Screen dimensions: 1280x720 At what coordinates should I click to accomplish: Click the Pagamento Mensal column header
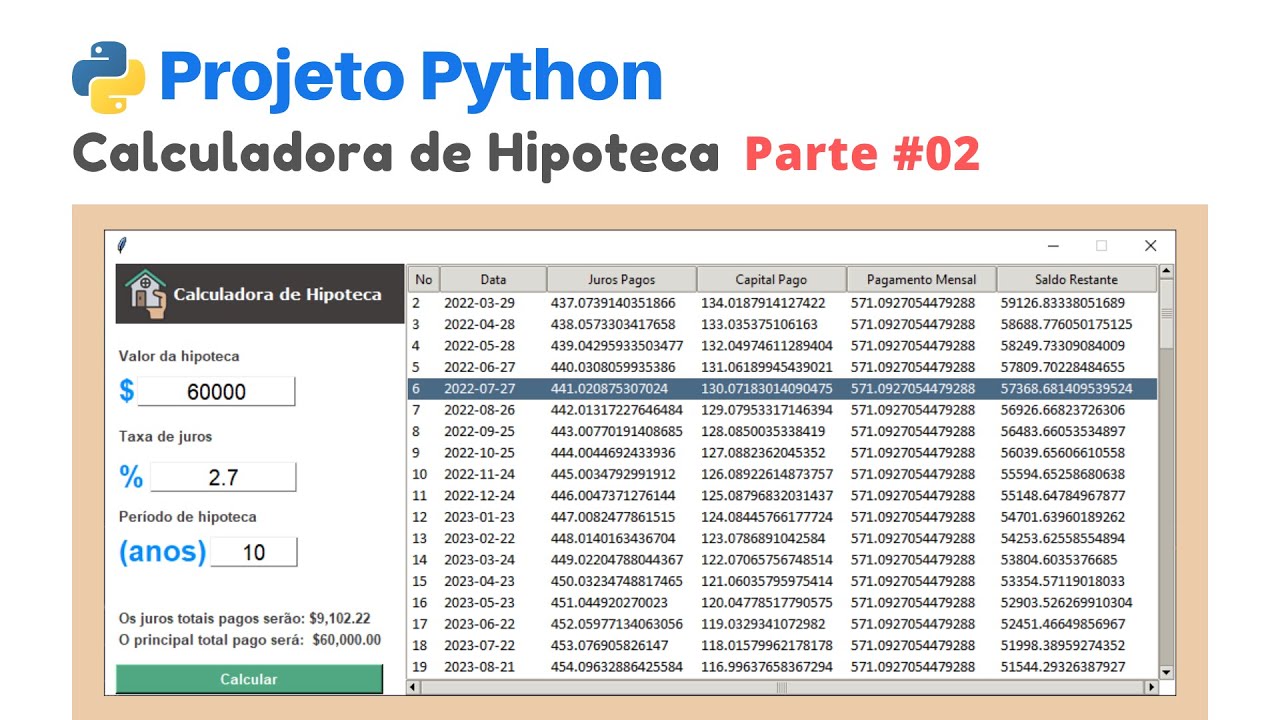click(x=920, y=279)
